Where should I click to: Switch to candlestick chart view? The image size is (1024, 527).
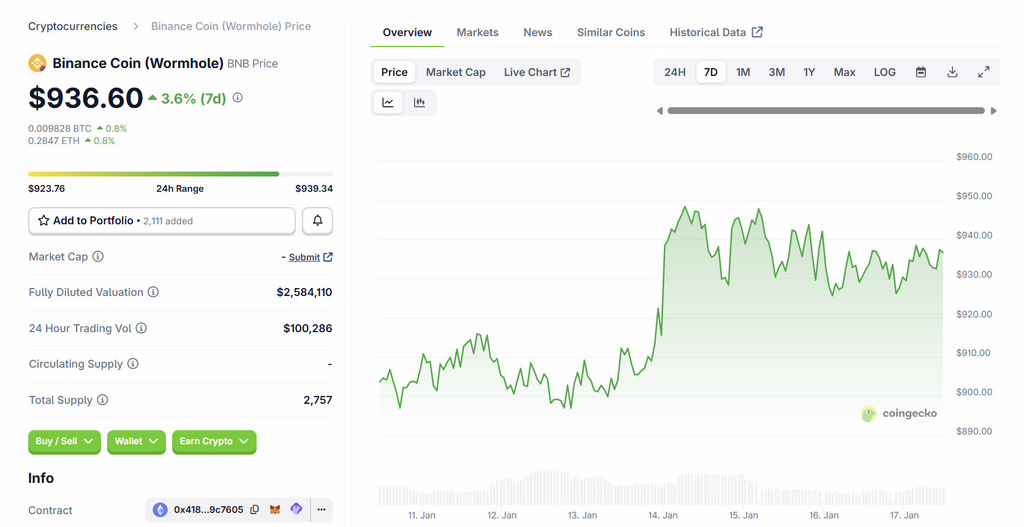(x=420, y=102)
